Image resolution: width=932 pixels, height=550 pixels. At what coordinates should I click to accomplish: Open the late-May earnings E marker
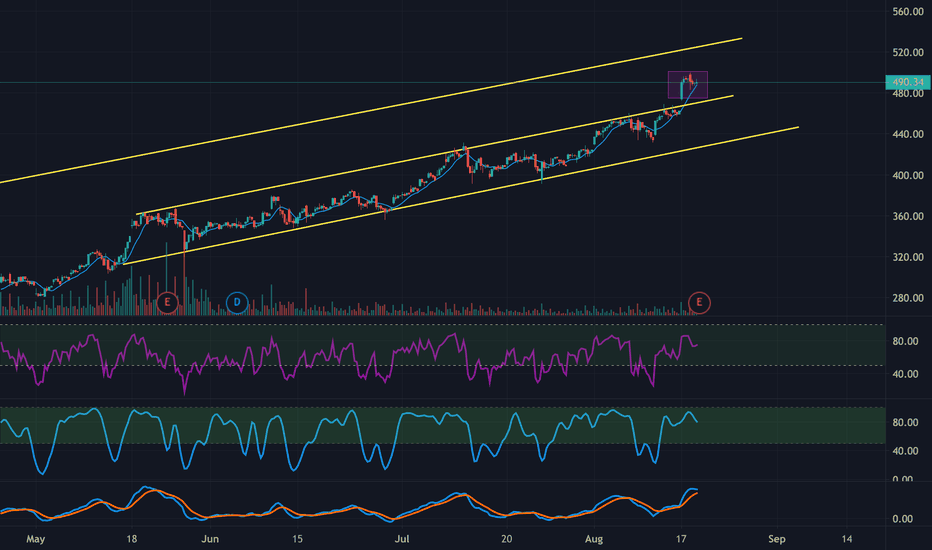167,303
